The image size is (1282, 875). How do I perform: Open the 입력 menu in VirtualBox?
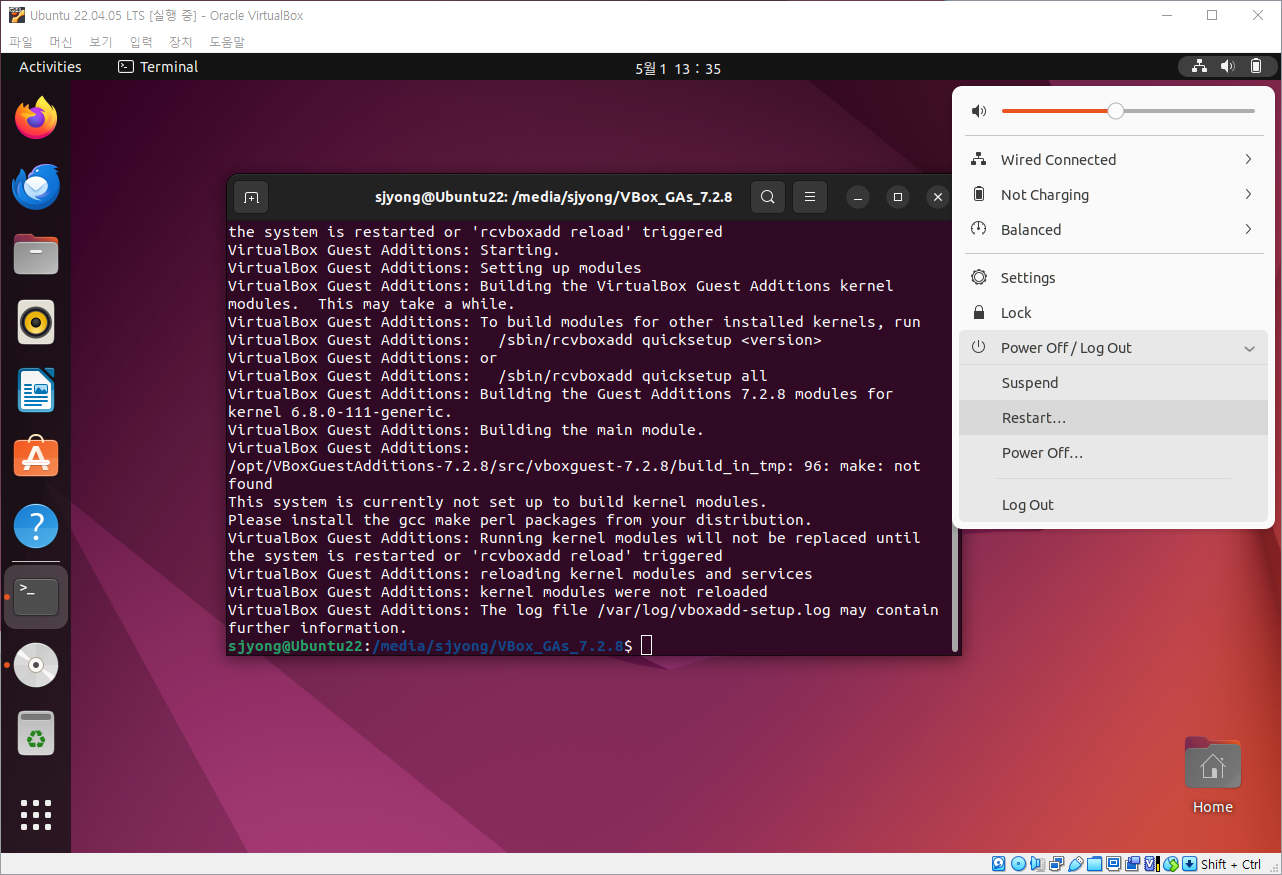click(141, 42)
